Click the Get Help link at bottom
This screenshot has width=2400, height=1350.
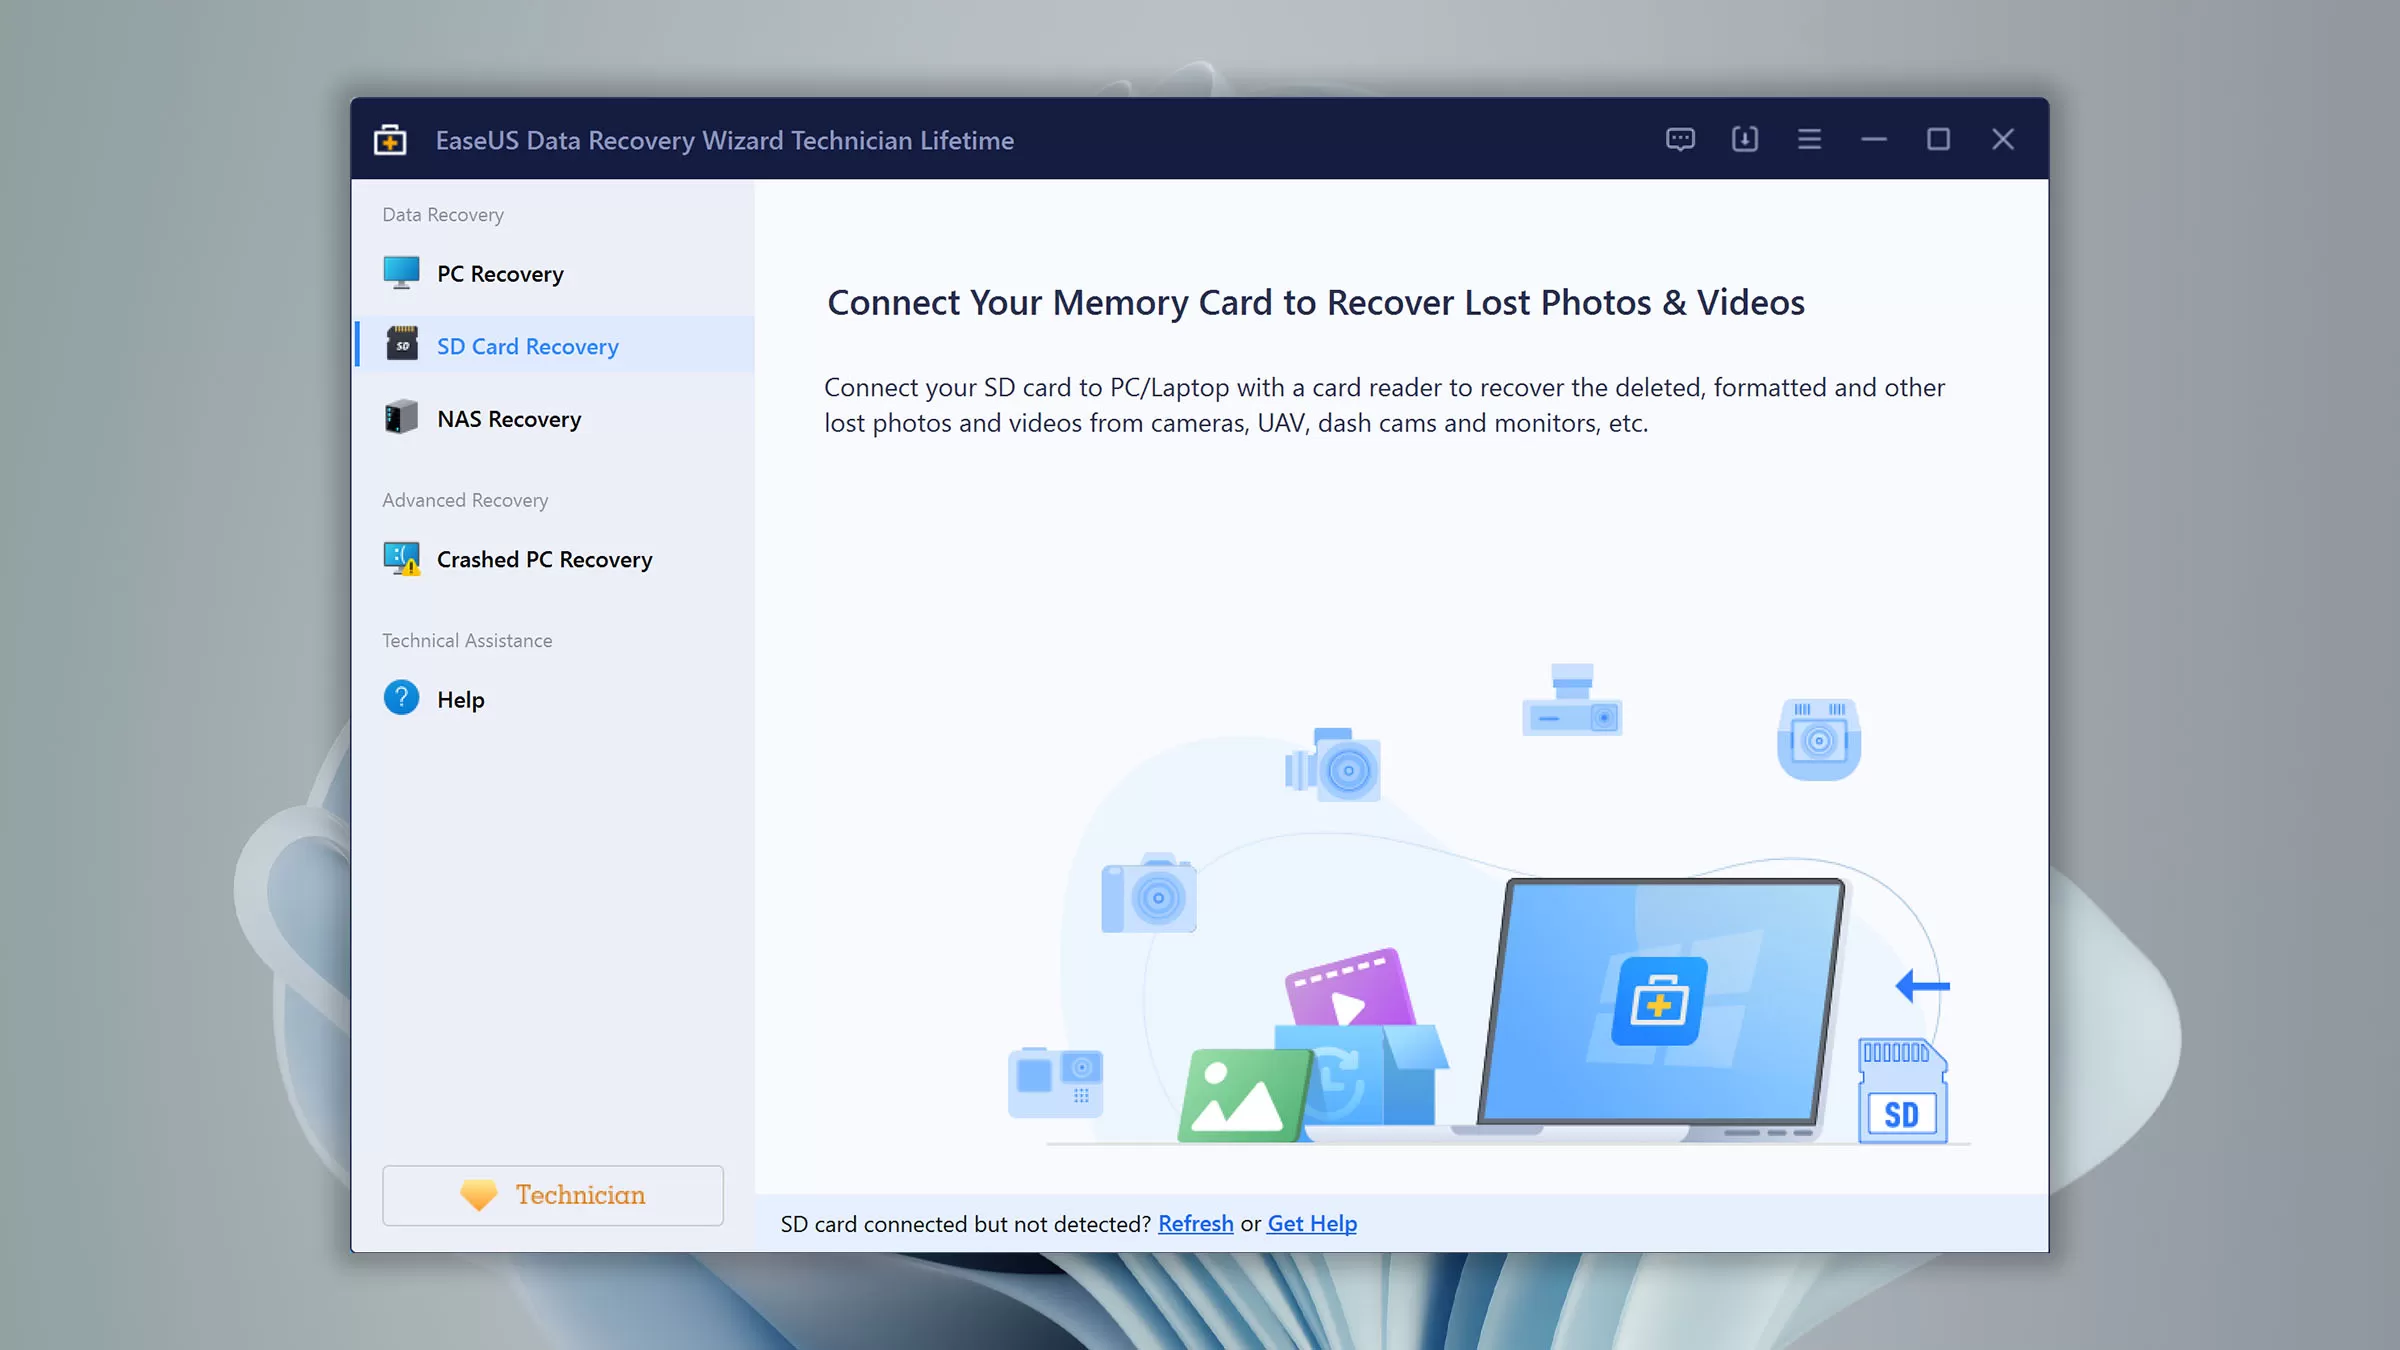(x=1312, y=1223)
